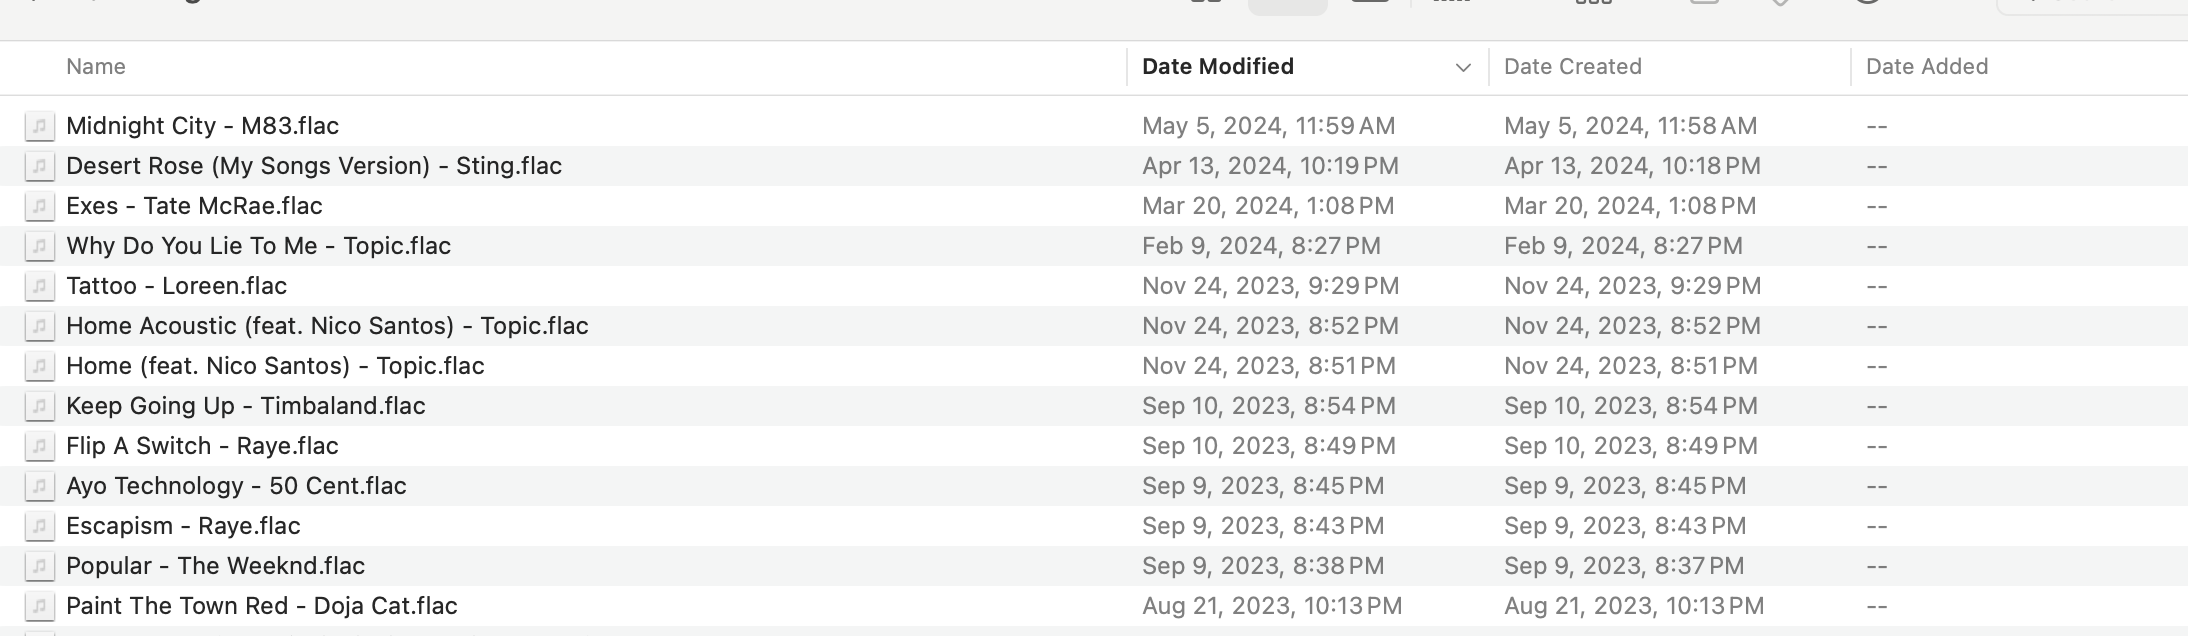
Task: Select the icon for Keep Going Up - Timbaland.flac
Action: [39, 406]
